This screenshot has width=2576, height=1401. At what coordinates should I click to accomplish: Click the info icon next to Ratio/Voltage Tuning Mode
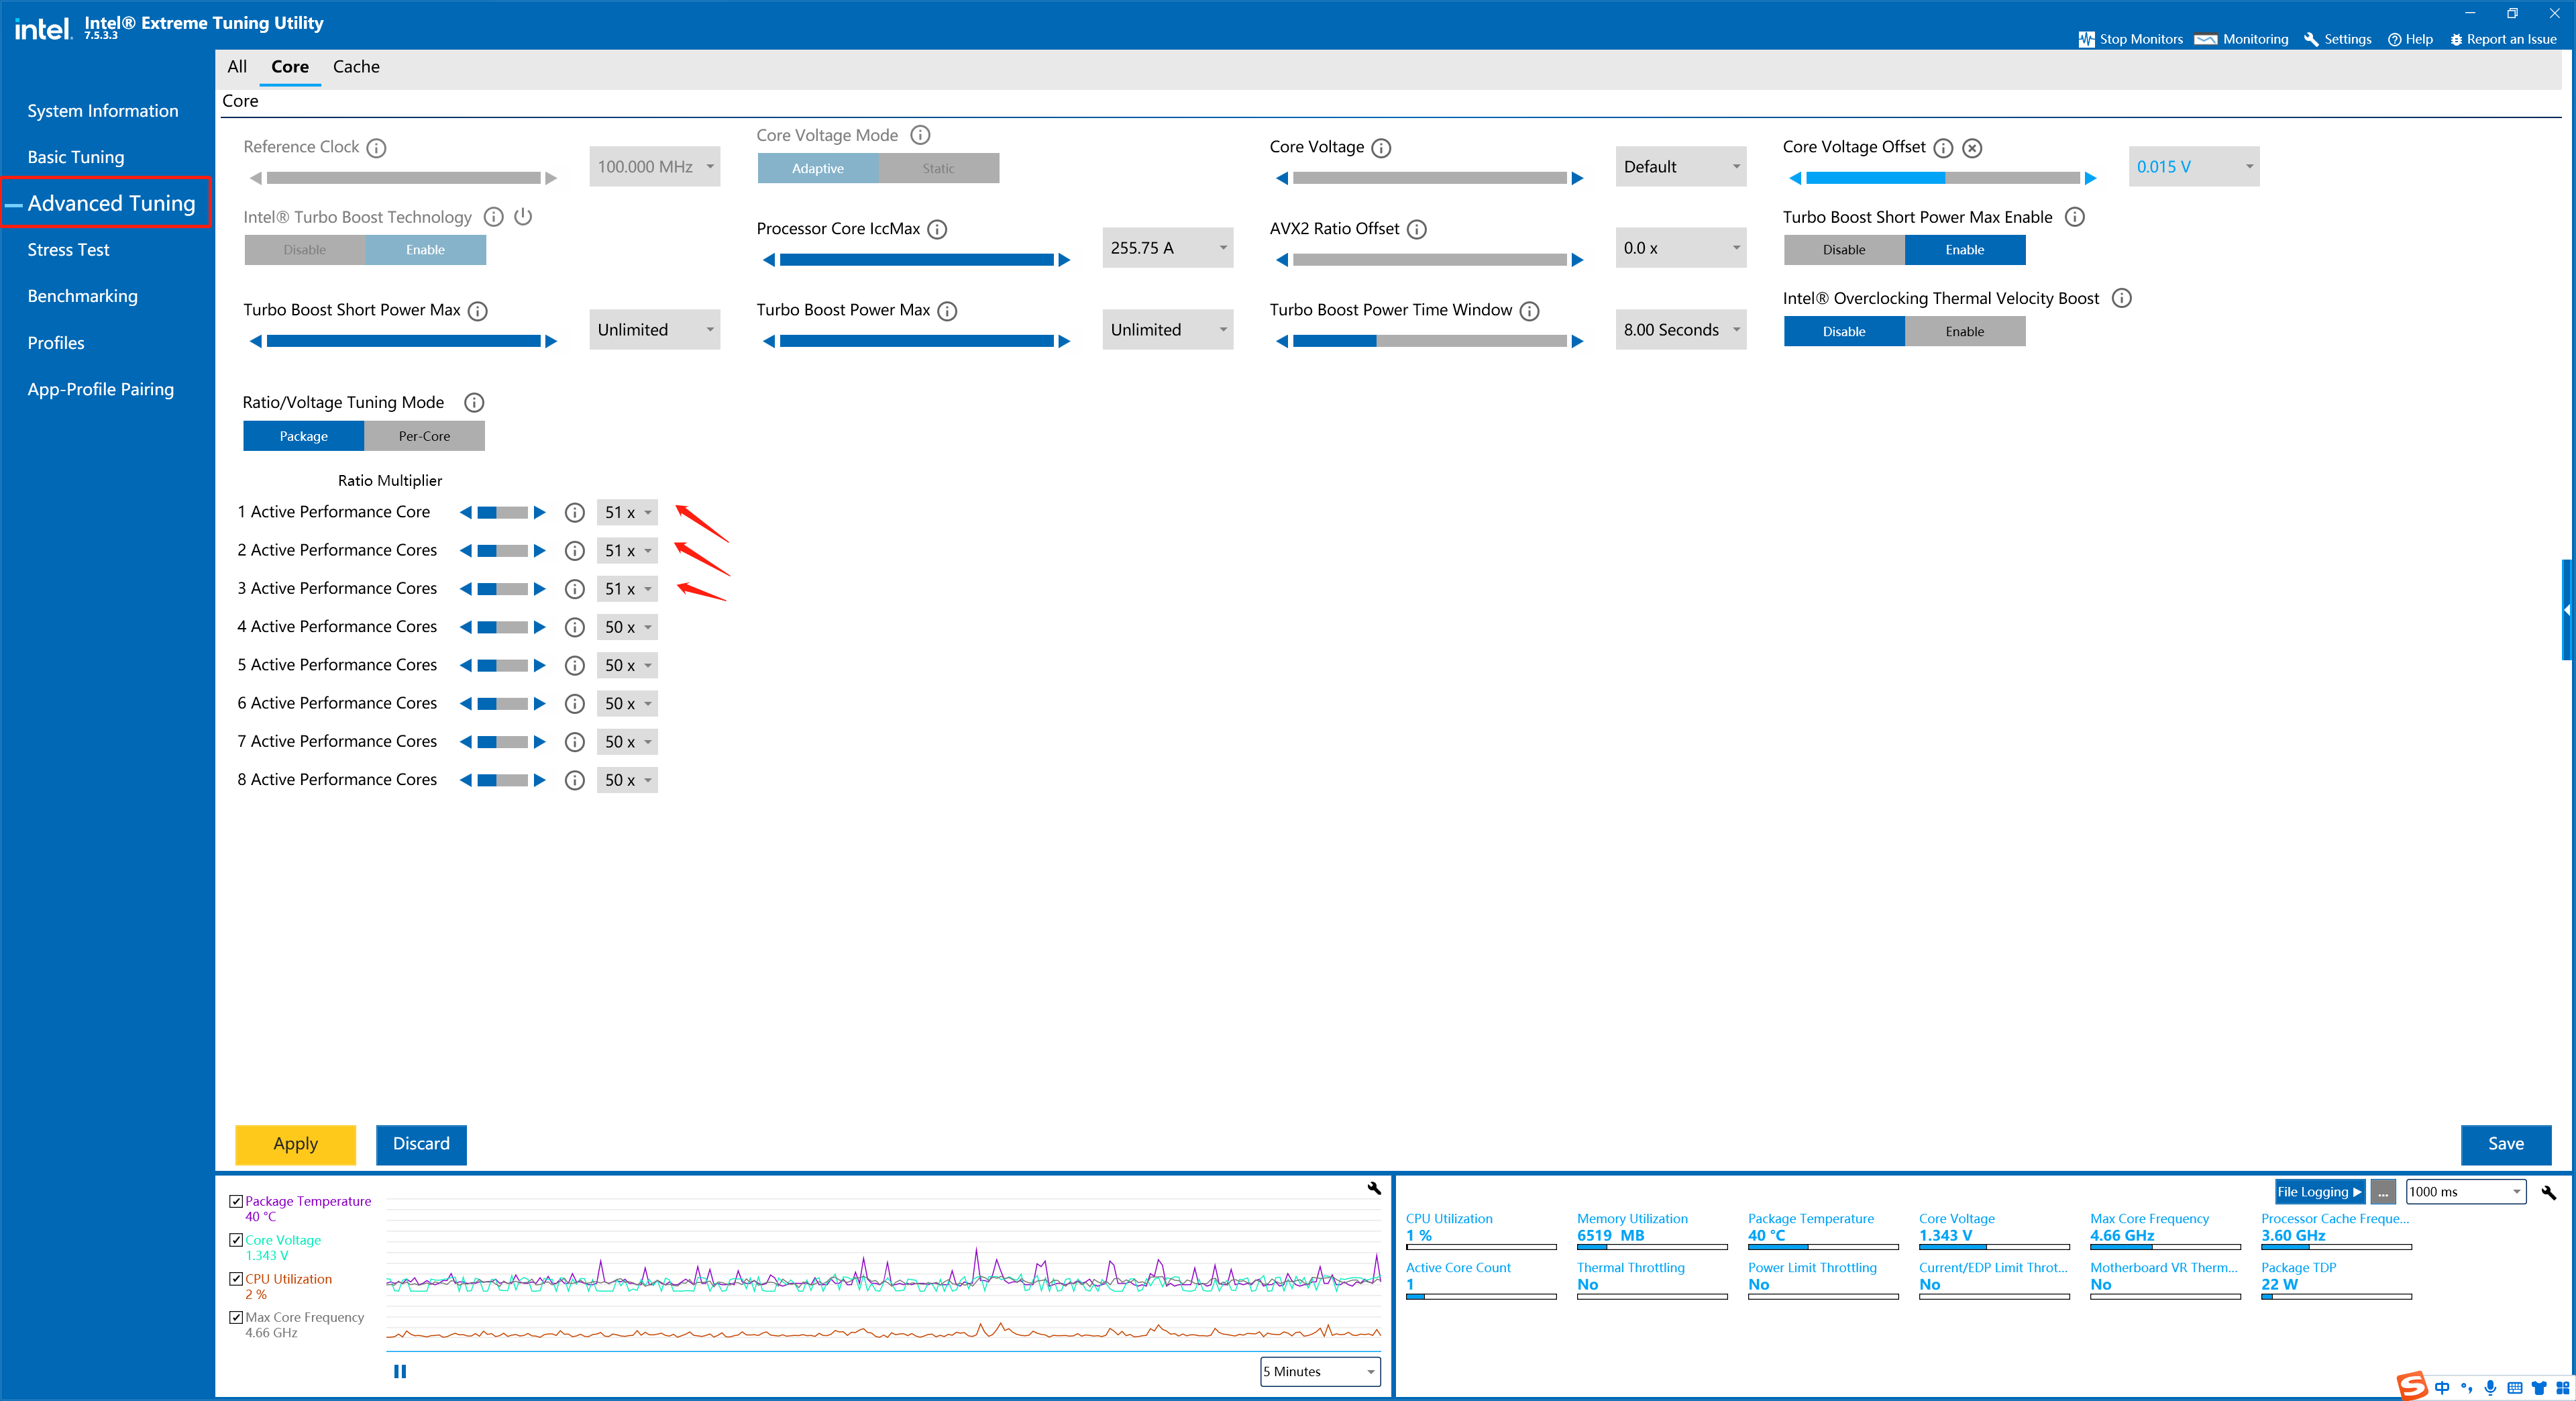(x=480, y=402)
